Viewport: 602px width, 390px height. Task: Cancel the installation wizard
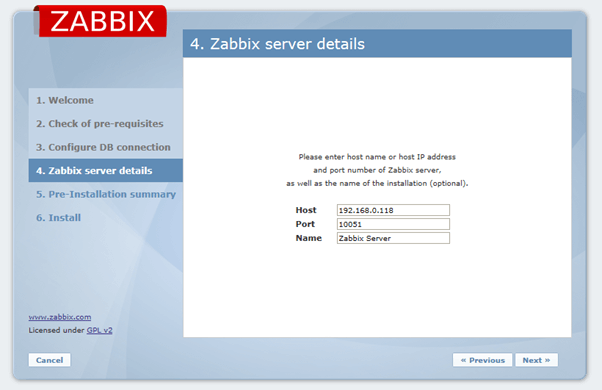click(x=50, y=360)
